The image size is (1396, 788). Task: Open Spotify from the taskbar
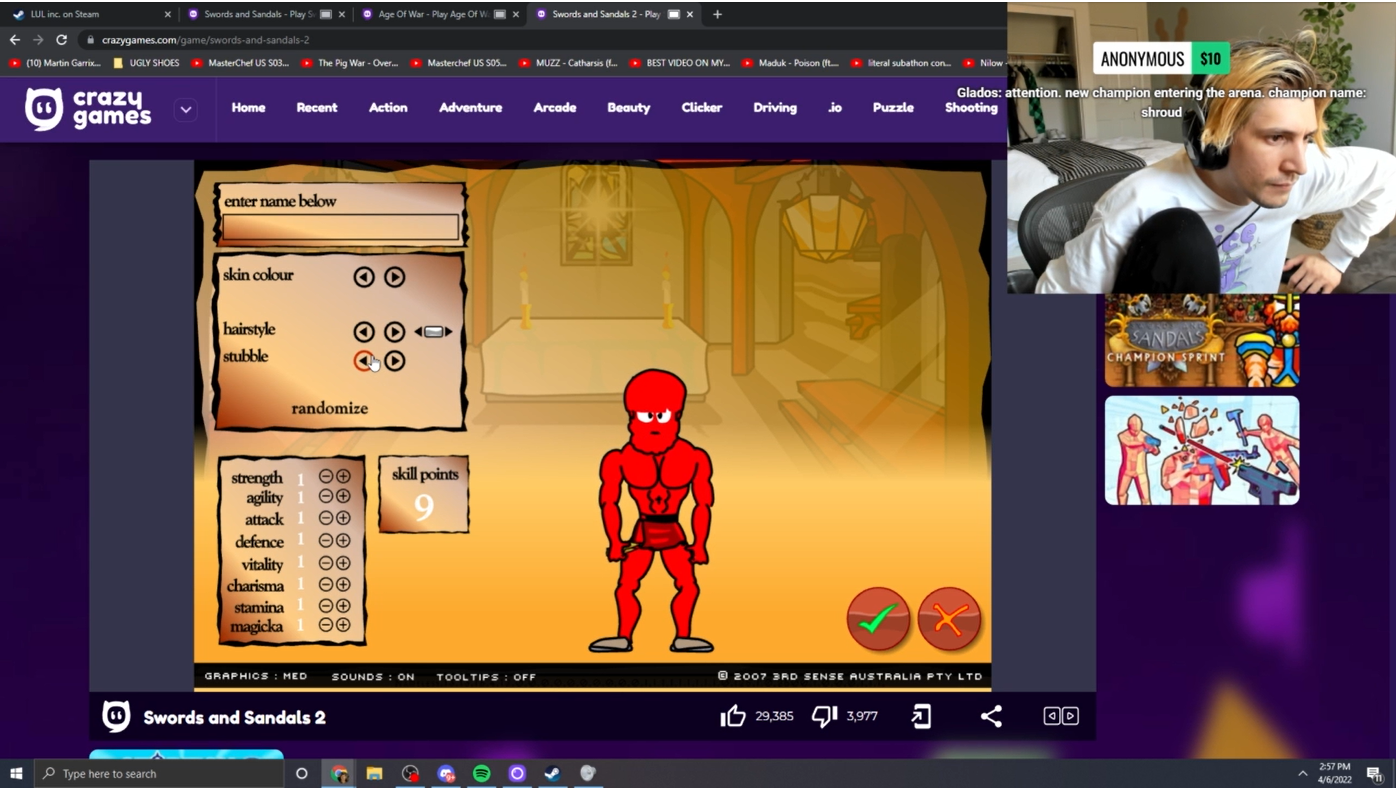(481, 773)
